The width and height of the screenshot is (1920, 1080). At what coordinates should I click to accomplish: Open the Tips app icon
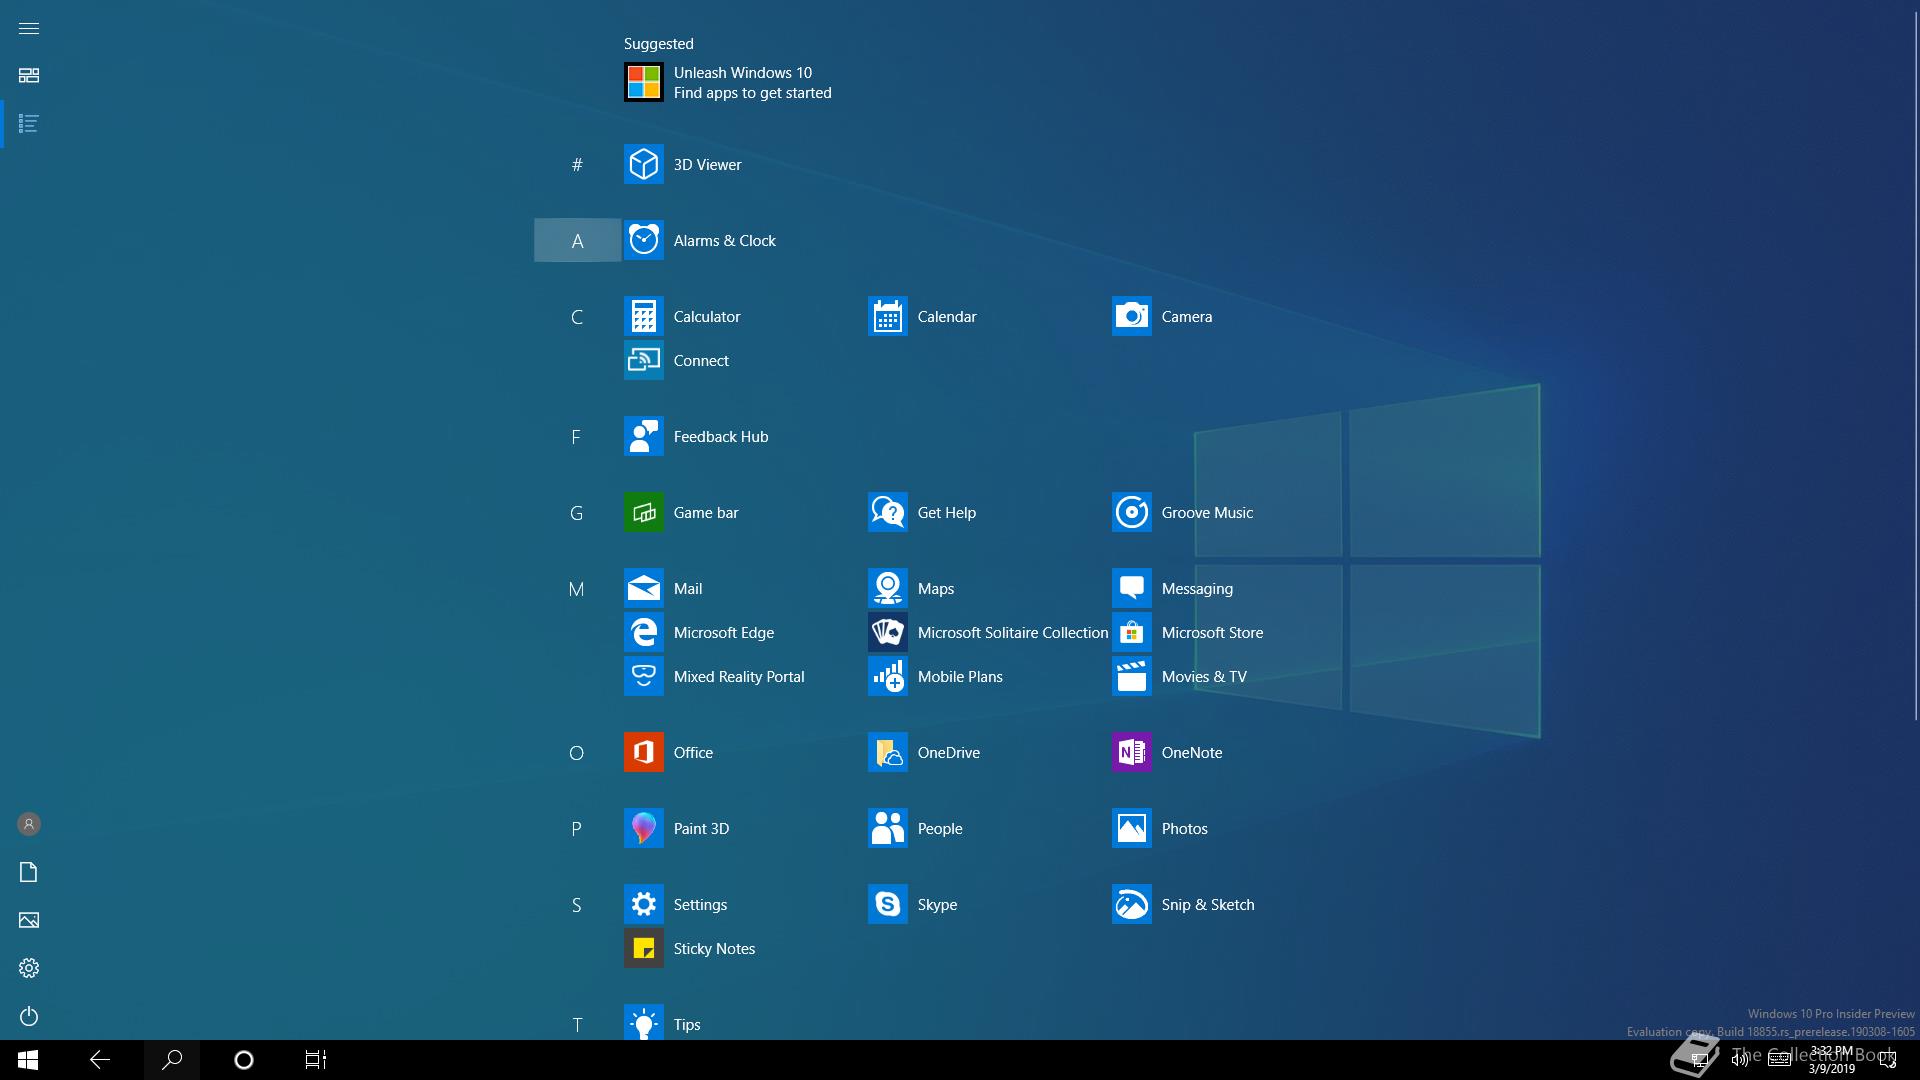click(x=643, y=1022)
